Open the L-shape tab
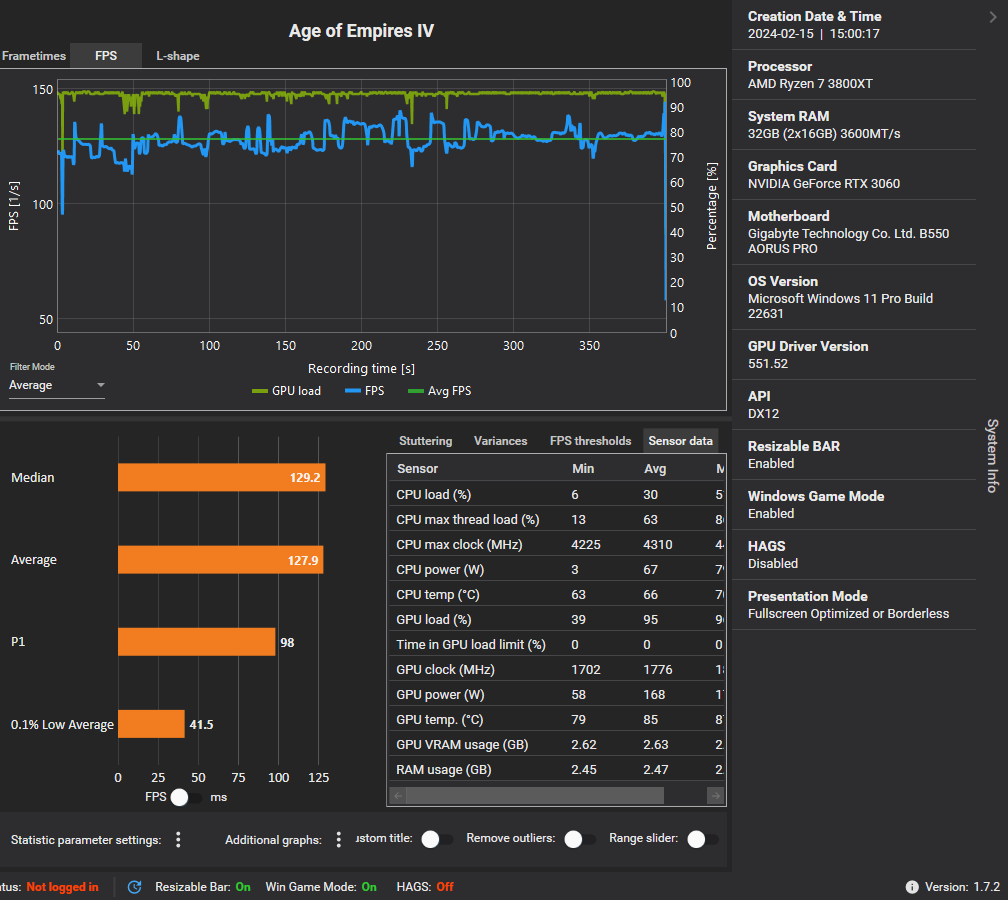Viewport: 1008px width, 900px height. tap(178, 56)
